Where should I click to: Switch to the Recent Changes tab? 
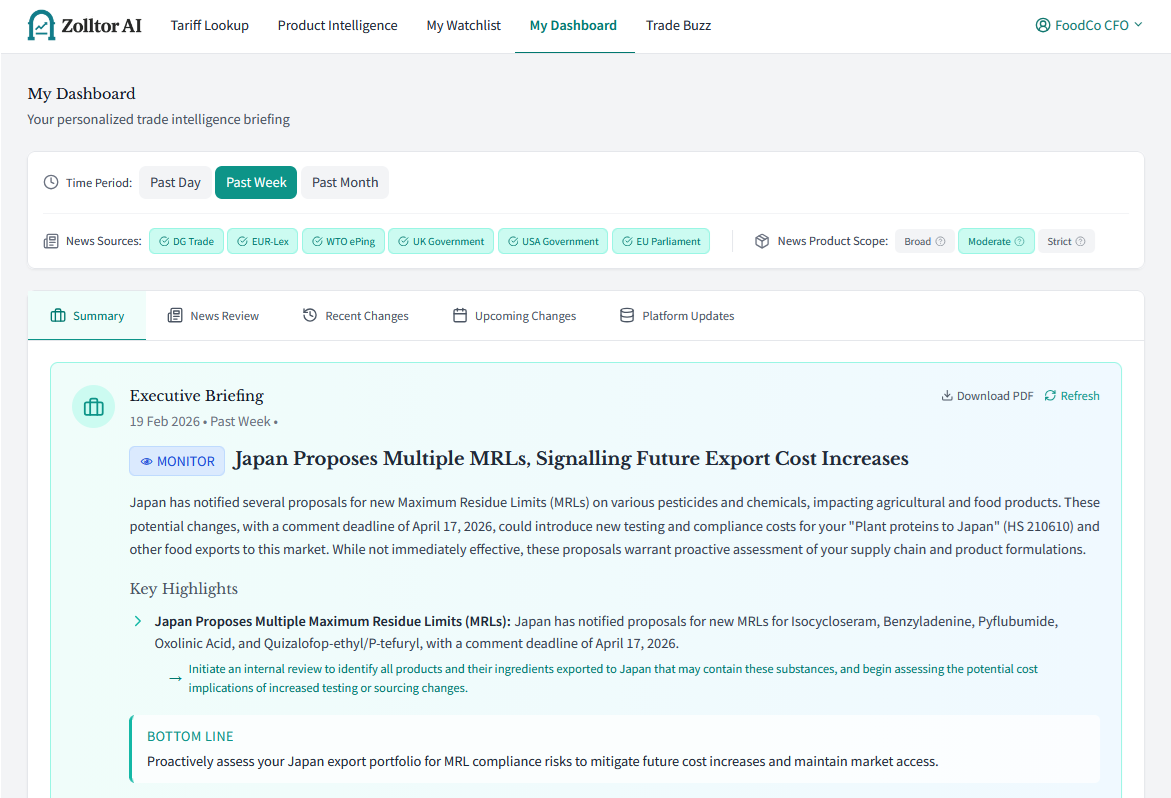(x=356, y=316)
